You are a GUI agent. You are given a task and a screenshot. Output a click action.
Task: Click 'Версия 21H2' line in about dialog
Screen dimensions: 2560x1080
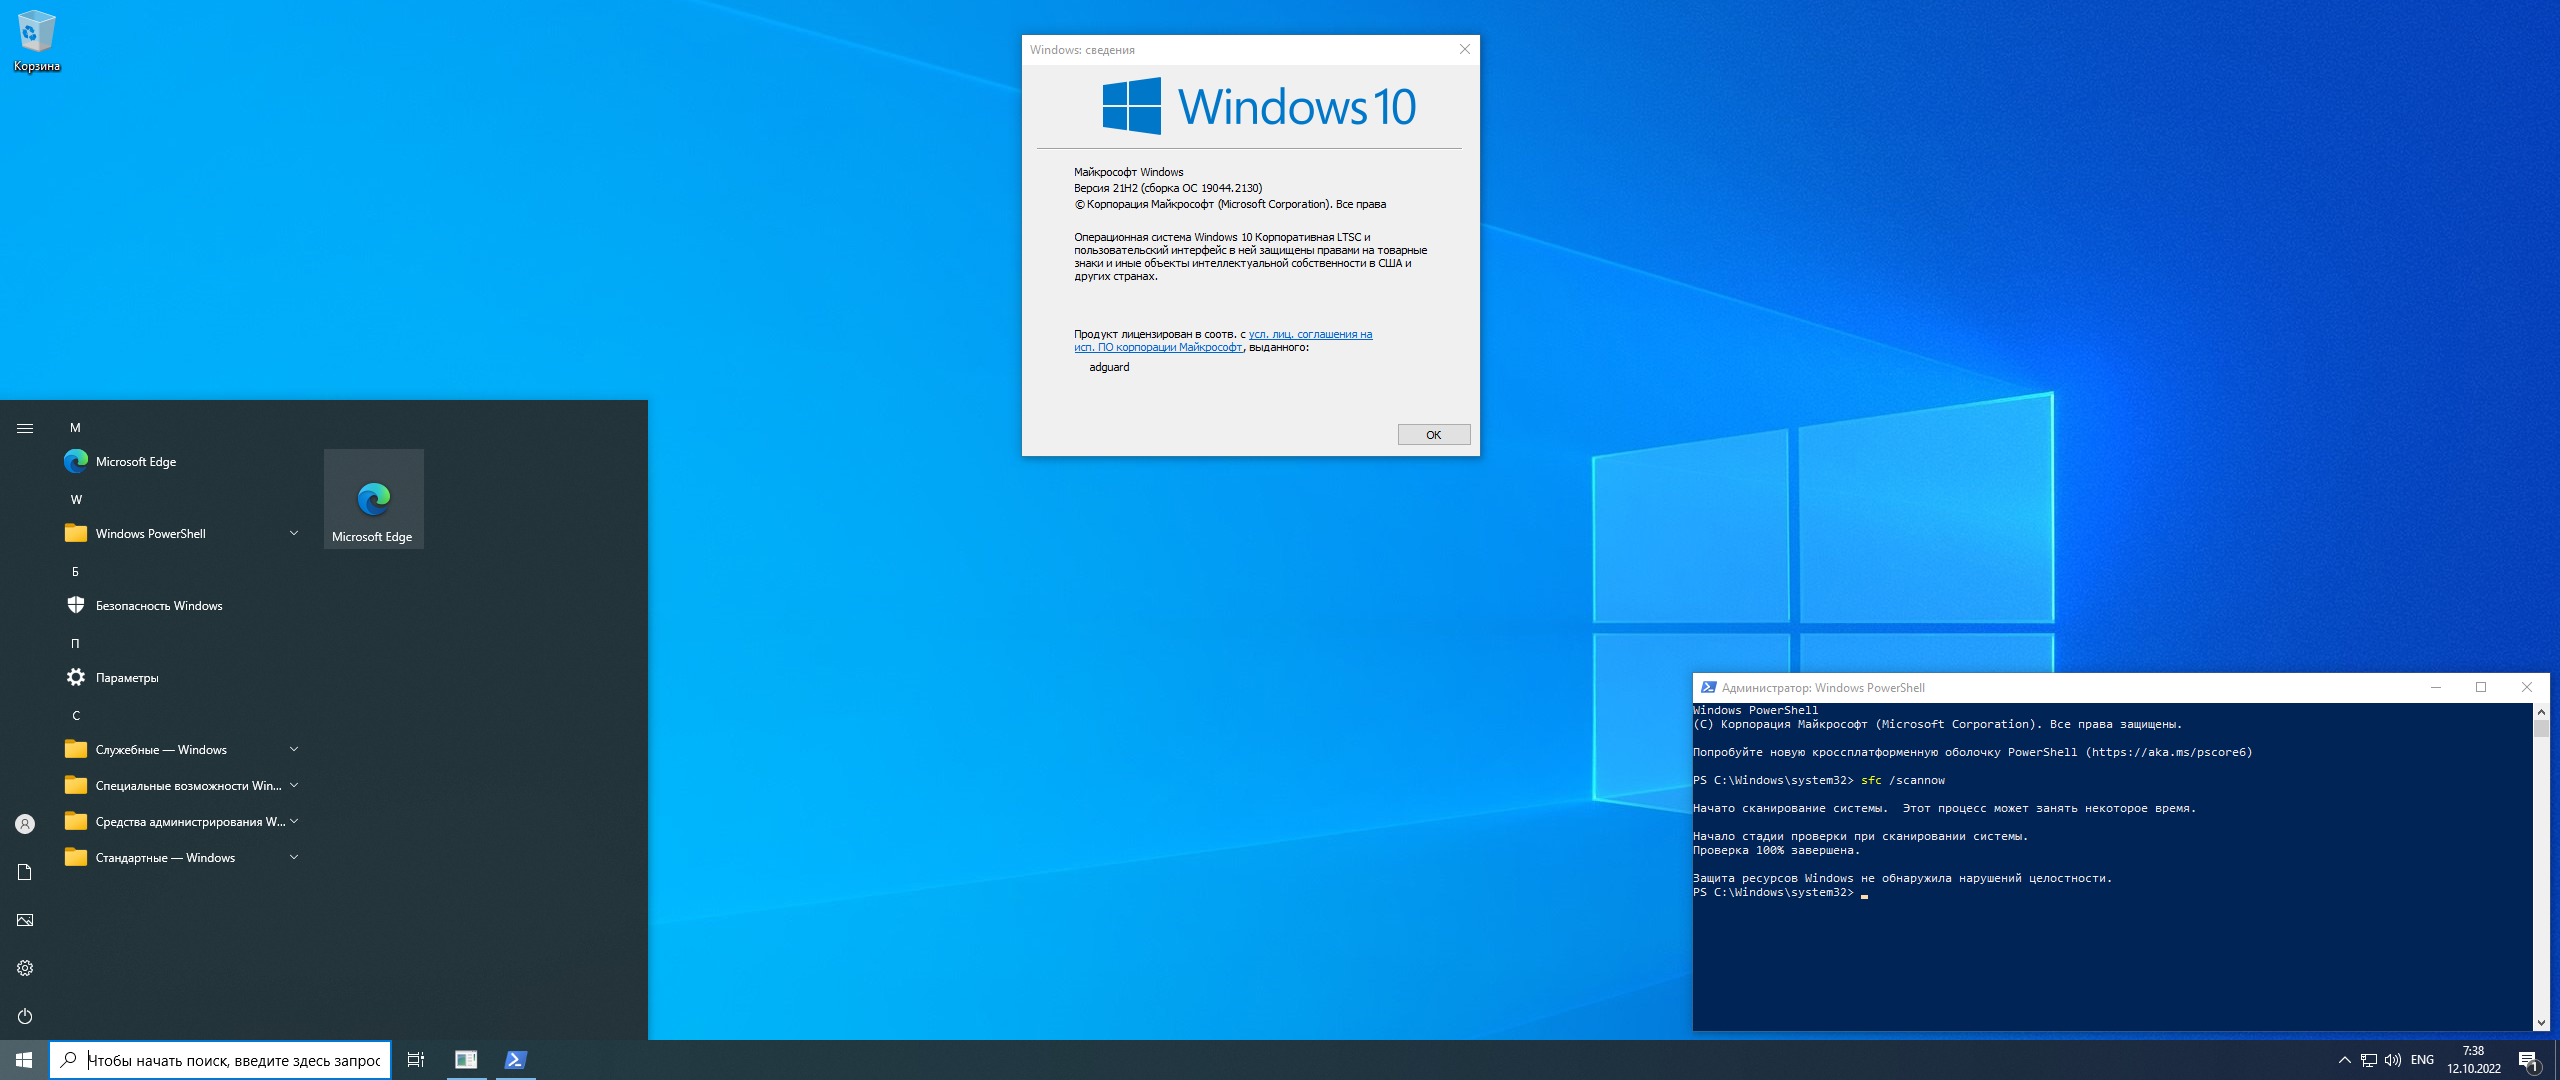click(1168, 188)
